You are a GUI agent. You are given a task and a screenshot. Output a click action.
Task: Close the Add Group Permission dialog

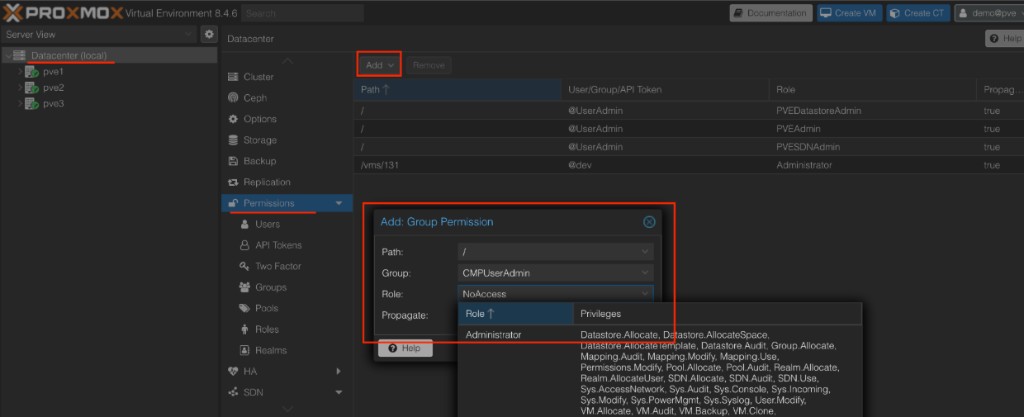pos(649,222)
